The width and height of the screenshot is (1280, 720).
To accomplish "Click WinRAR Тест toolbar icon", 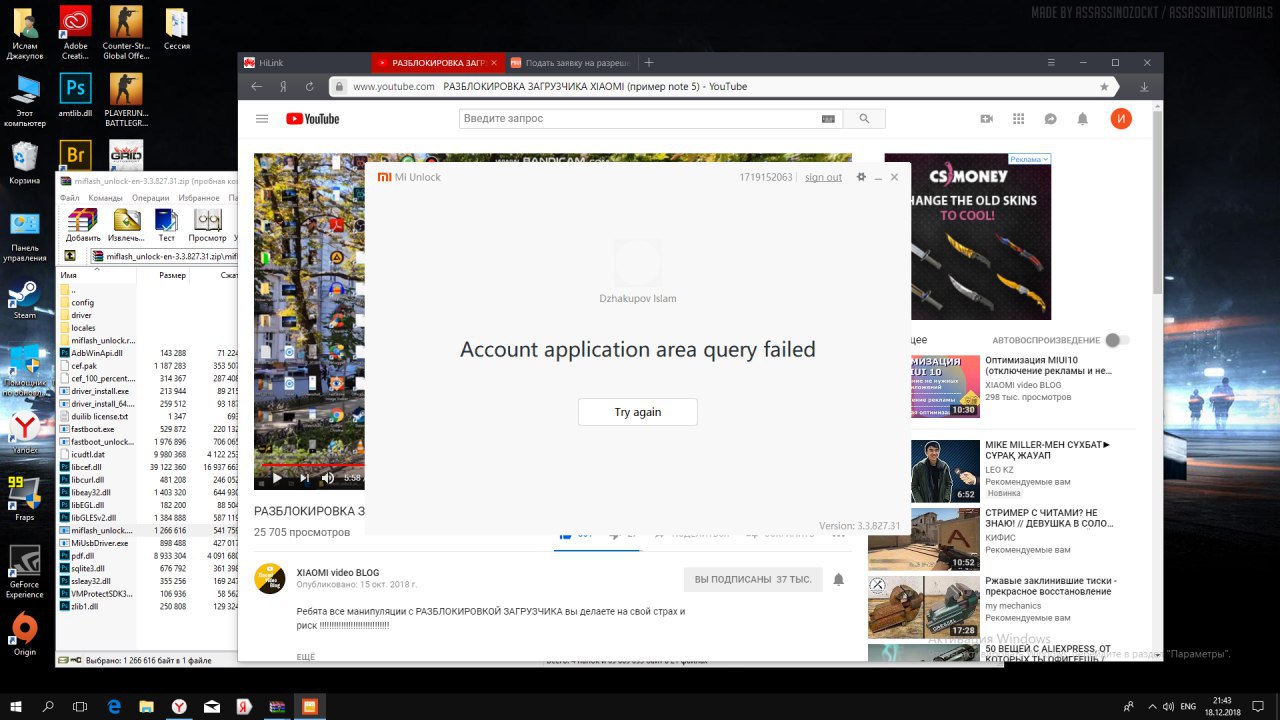I will (x=167, y=225).
